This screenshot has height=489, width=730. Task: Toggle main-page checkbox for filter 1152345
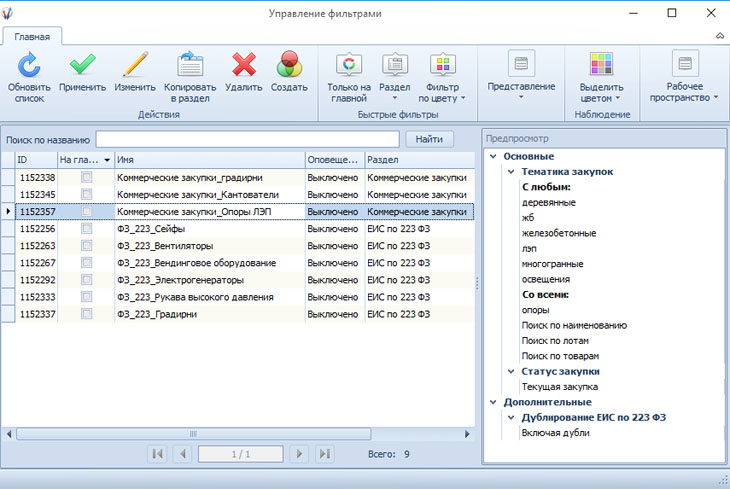click(x=87, y=194)
